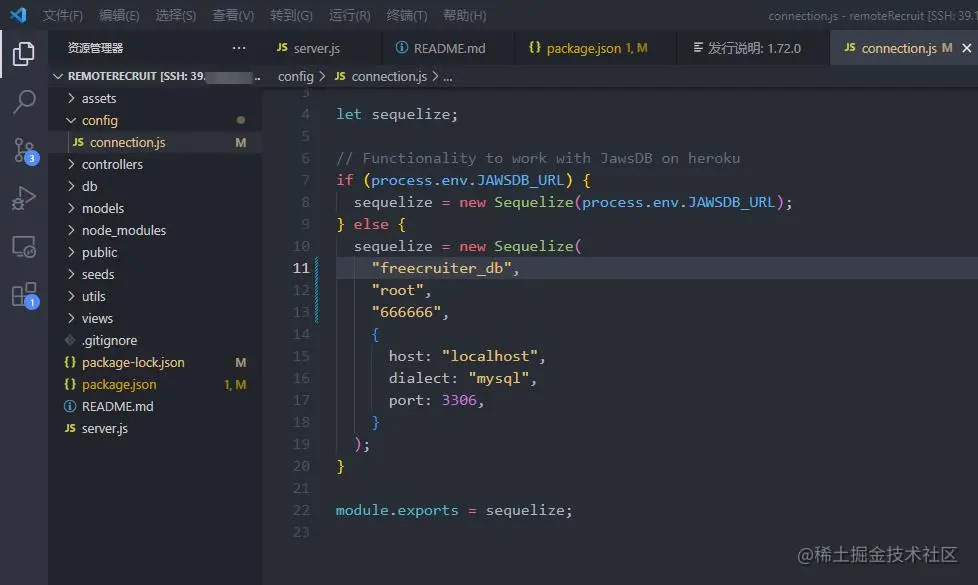Open the 查看(V) menu
The width and height of the screenshot is (978, 585).
click(233, 15)
